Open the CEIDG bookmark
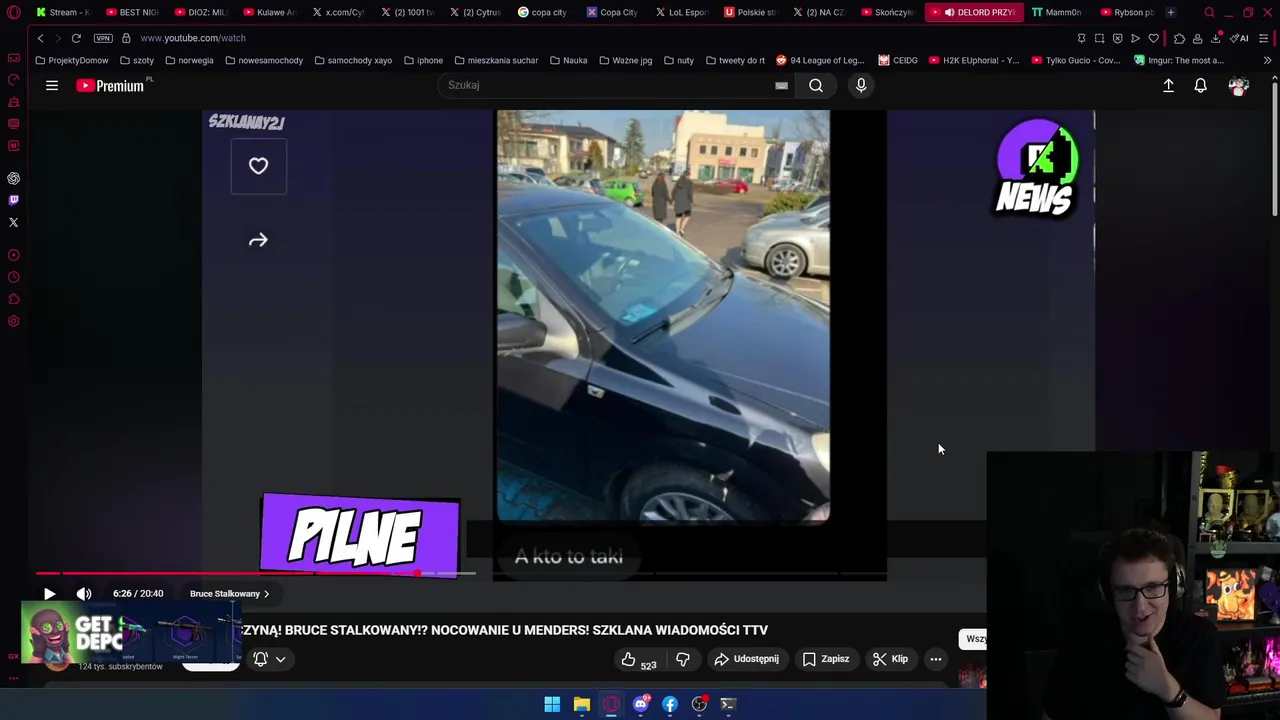The image size is (1280, 720). coord(898,60)
